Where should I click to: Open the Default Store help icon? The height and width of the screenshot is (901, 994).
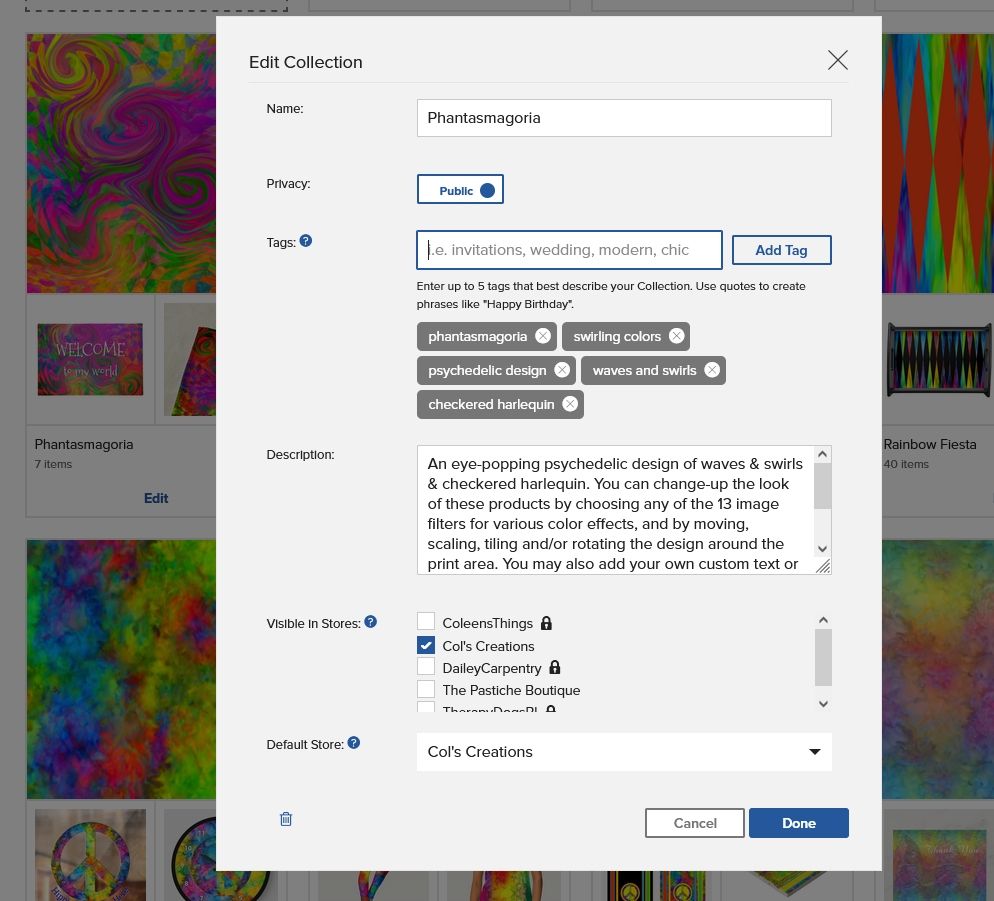353,743
